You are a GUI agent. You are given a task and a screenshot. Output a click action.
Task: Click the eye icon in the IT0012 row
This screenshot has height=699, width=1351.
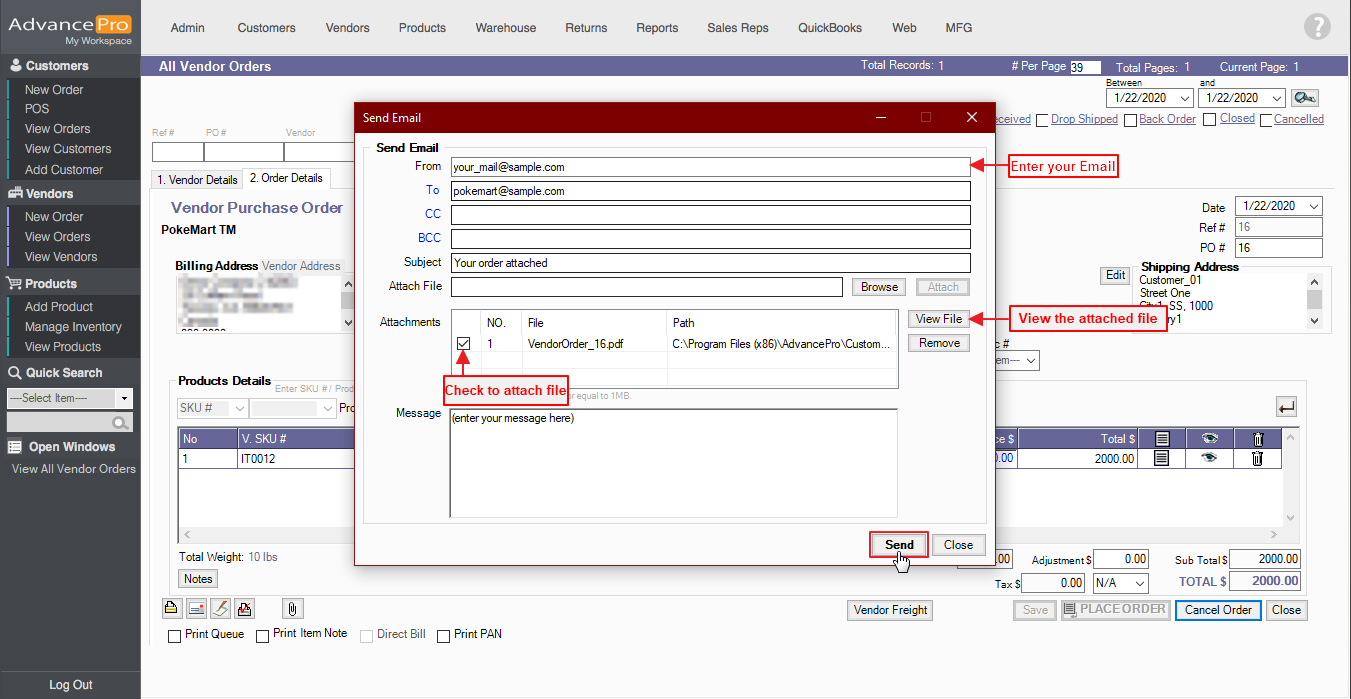pos(1209,458)
